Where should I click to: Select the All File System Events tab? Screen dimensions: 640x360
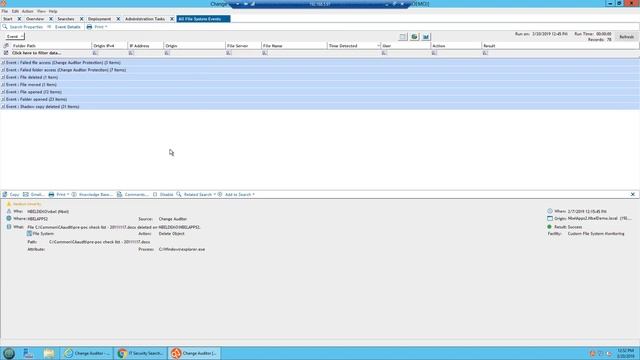pos(203,19)
